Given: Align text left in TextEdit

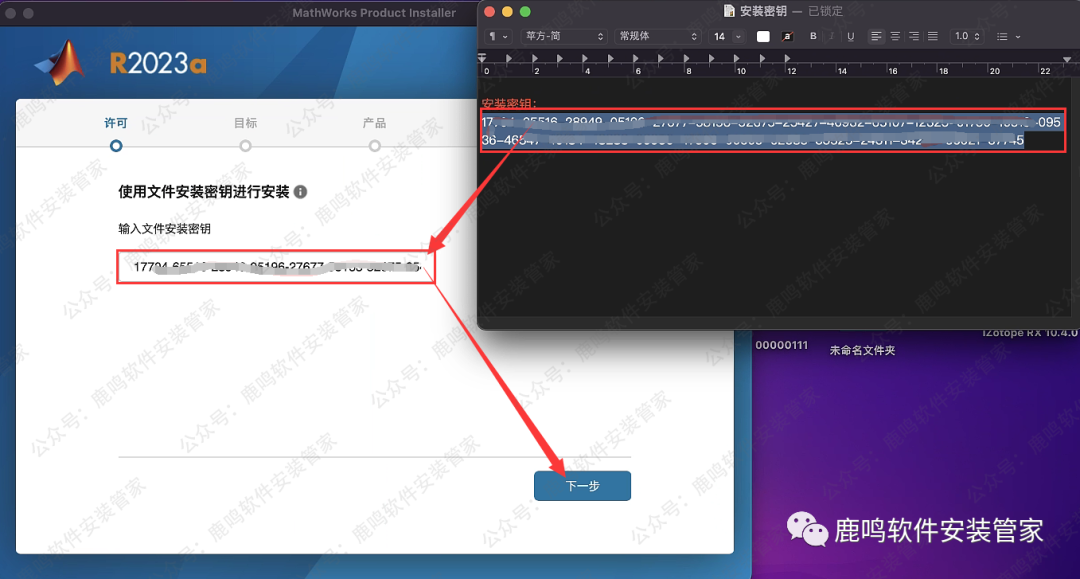Looking at the screenshot, I should (x=876, y=36).
